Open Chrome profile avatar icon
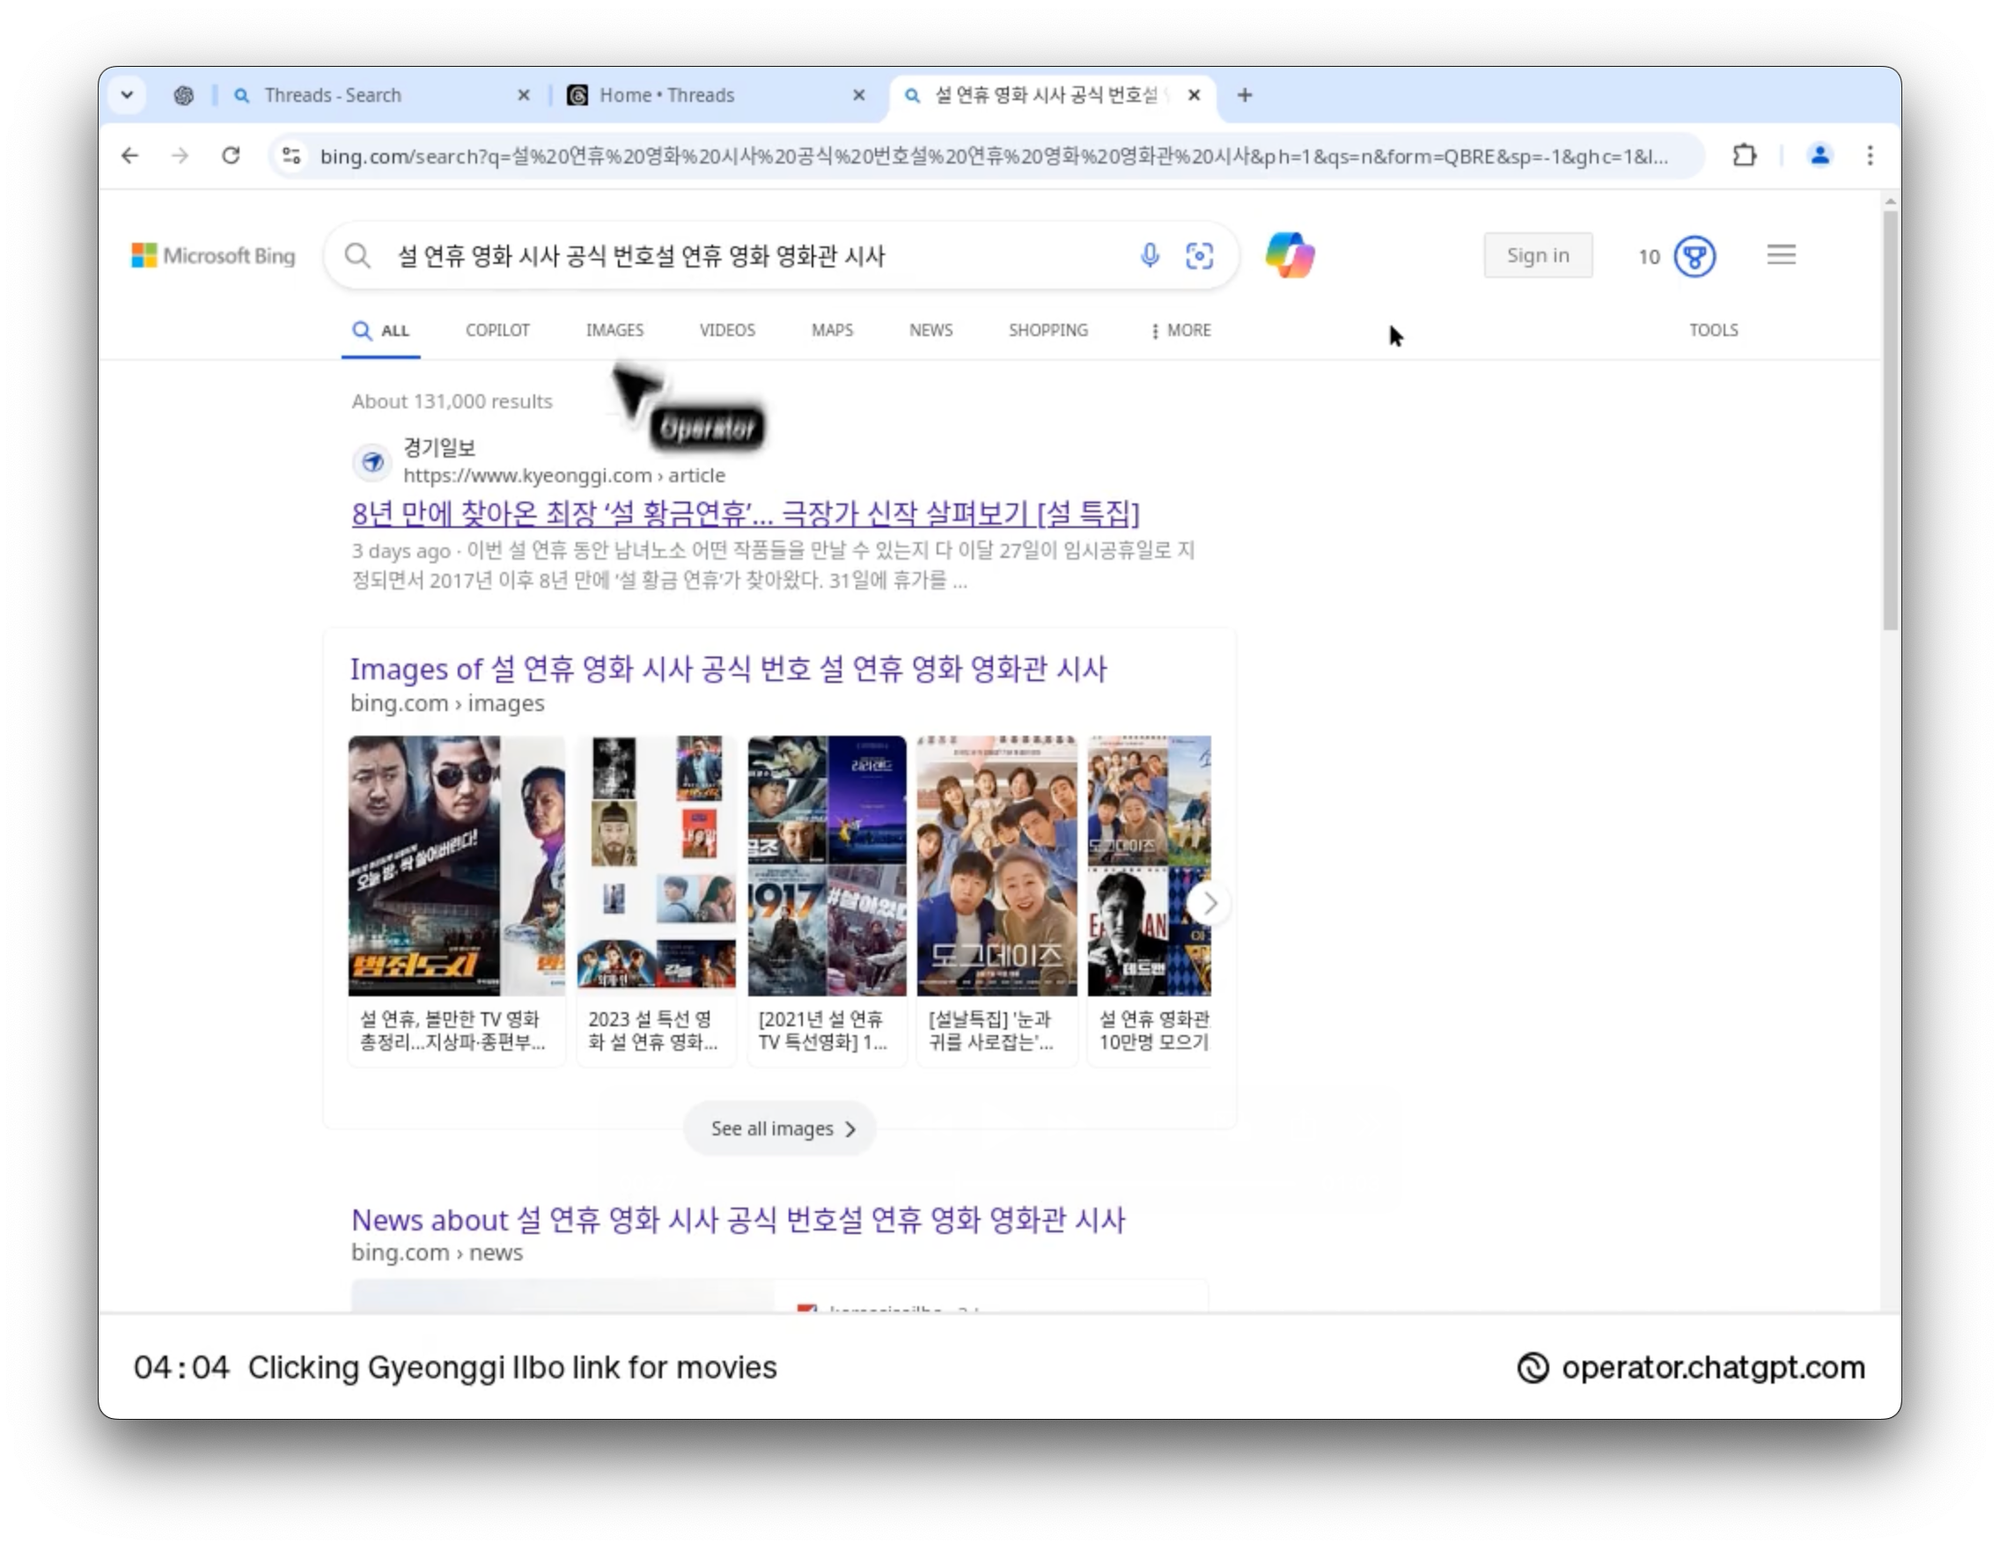 click(1819, 156)
